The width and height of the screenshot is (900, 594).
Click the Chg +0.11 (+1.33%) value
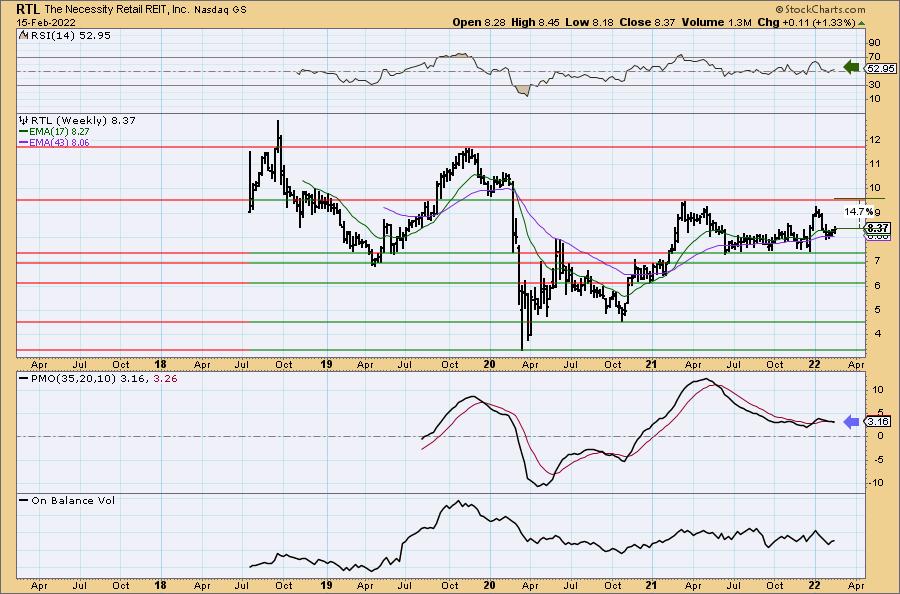(x=806, y=22)
